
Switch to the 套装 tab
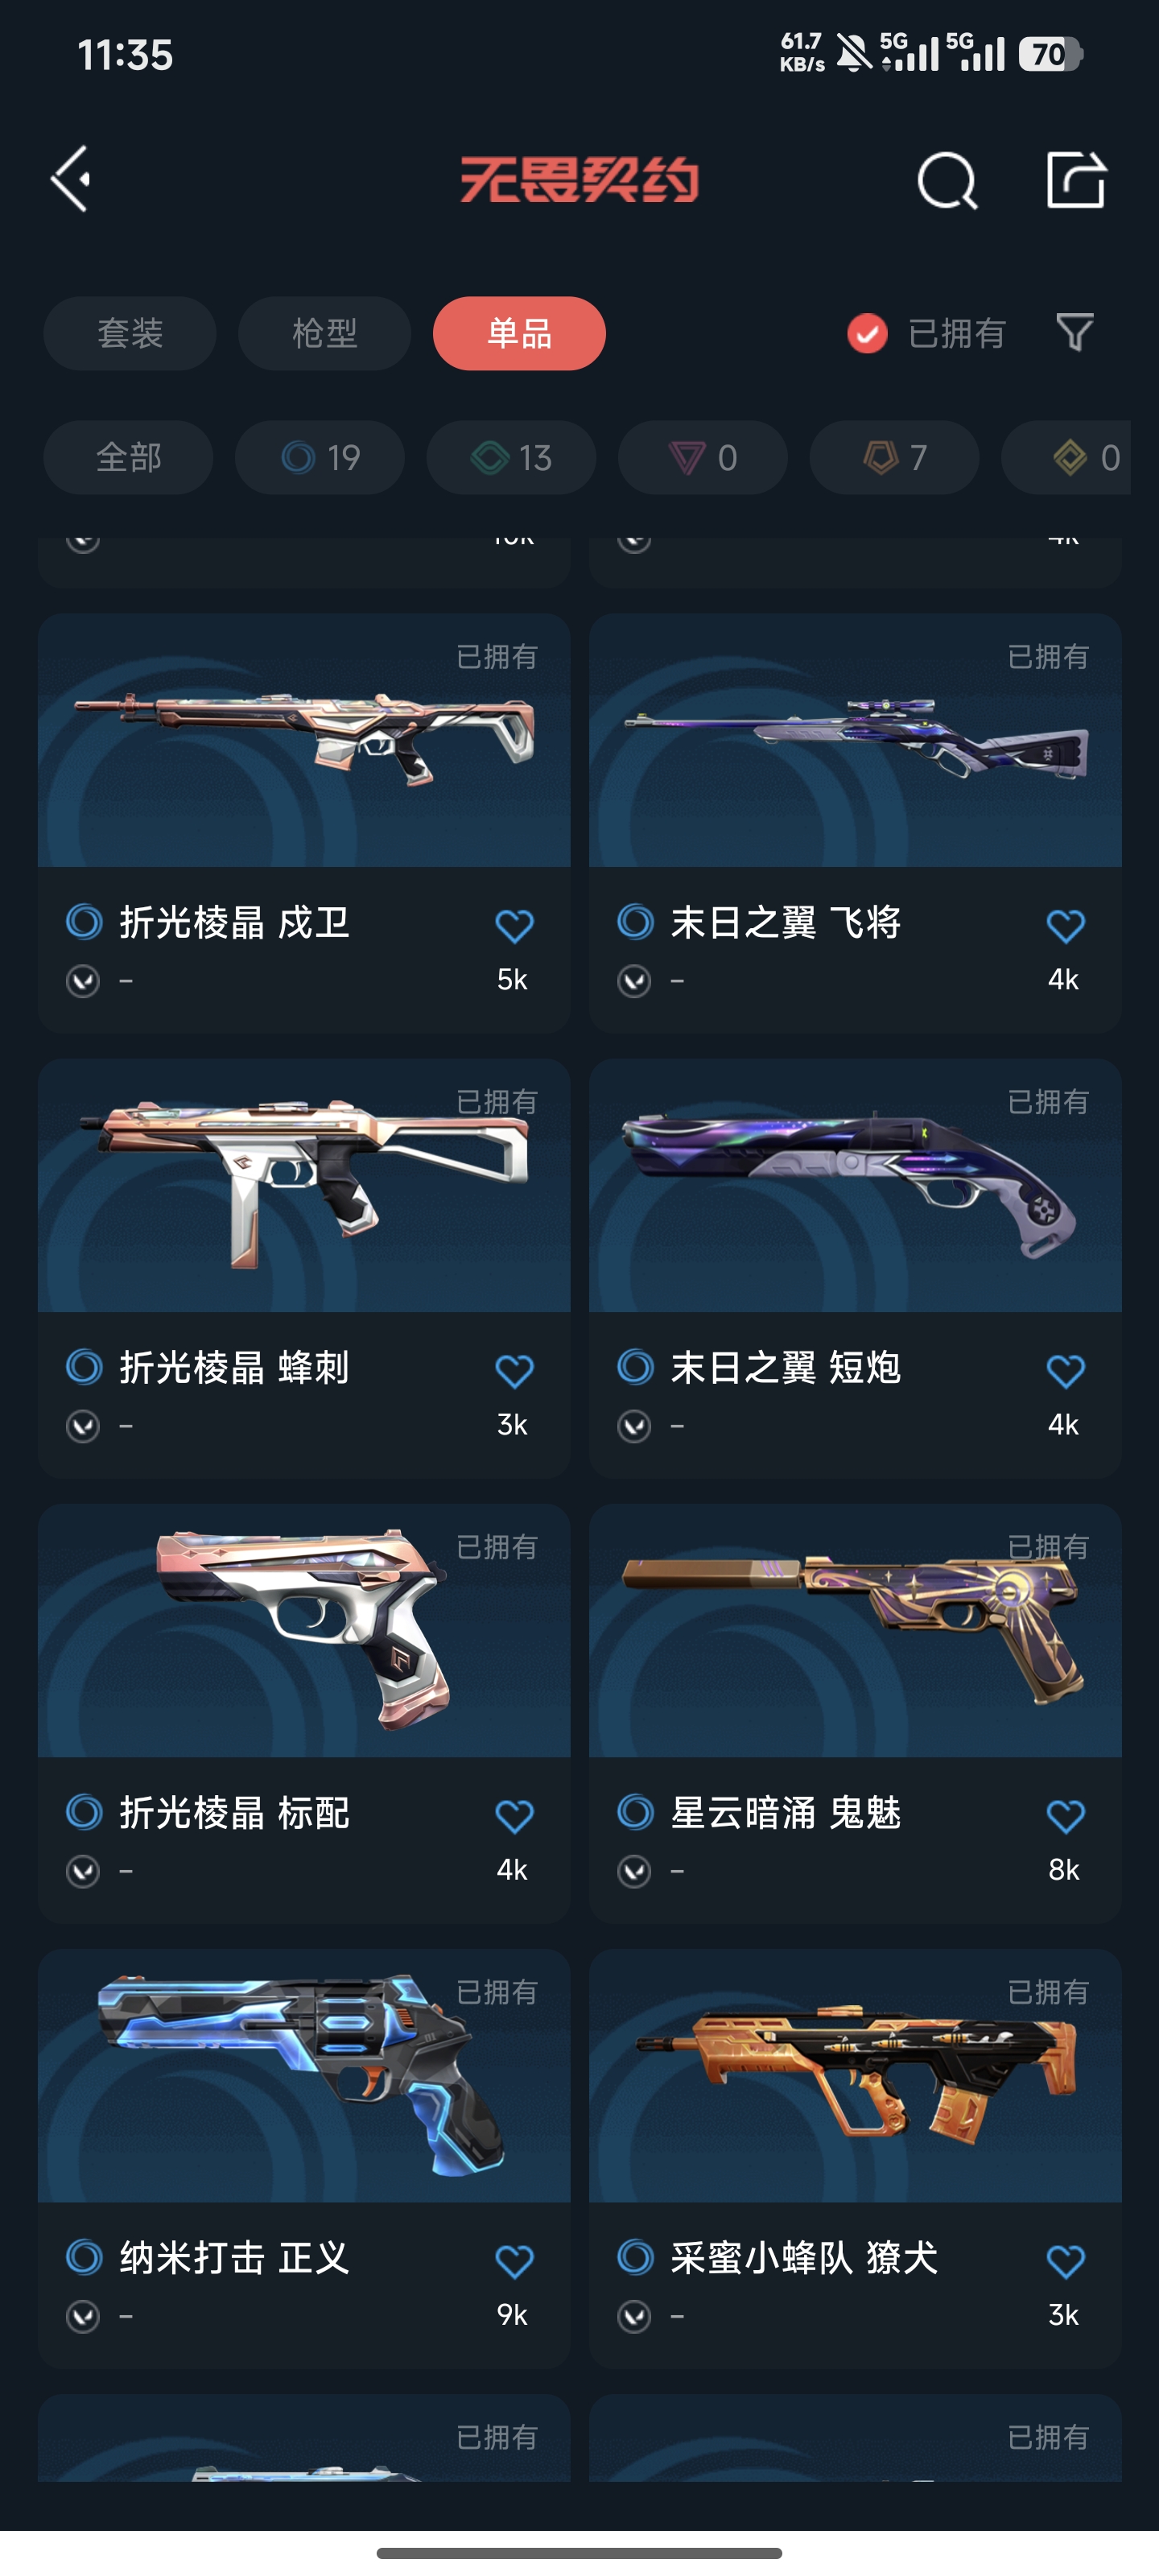point(130,333)
